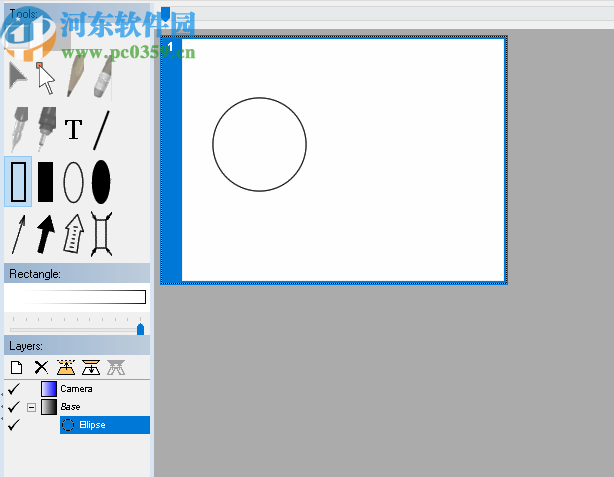This screenshot has height=477, width=614.
Task: Click the rectangle line style preview box
Action: (77, 297)
